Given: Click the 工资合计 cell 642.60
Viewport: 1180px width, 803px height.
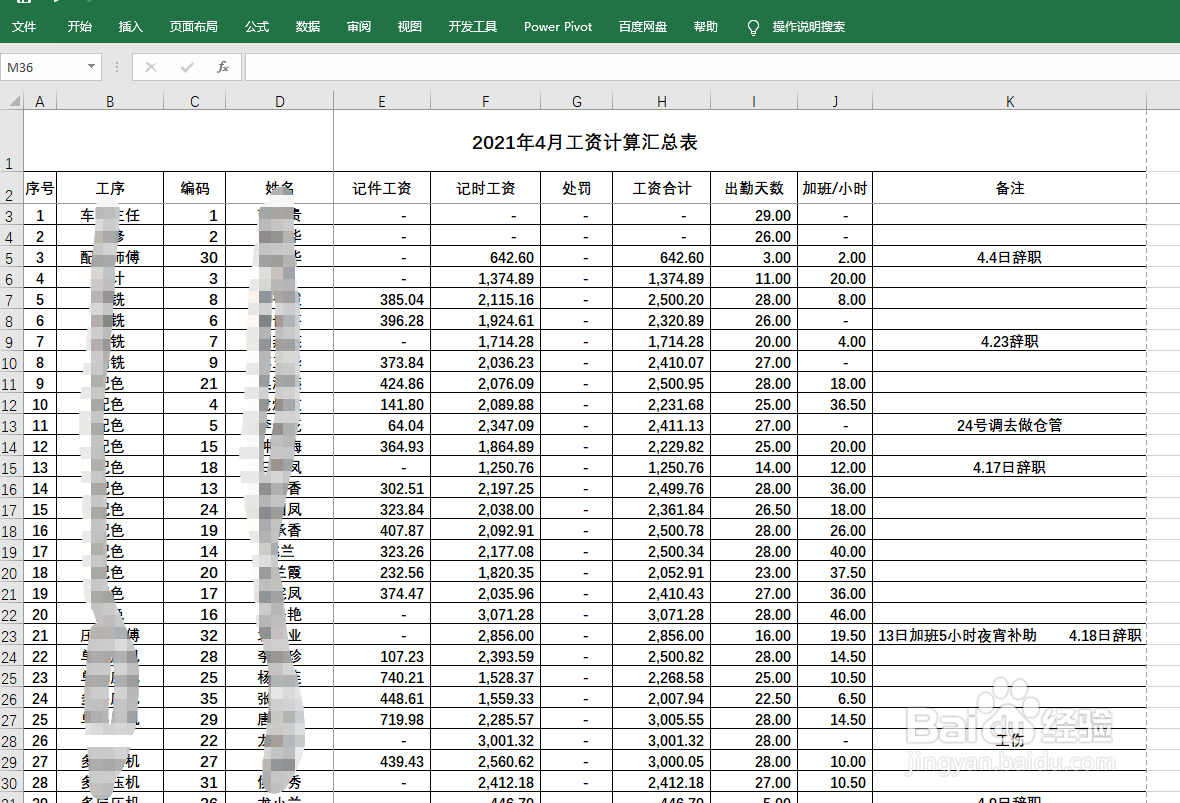Looking at the screenshot, I should 661,257.
